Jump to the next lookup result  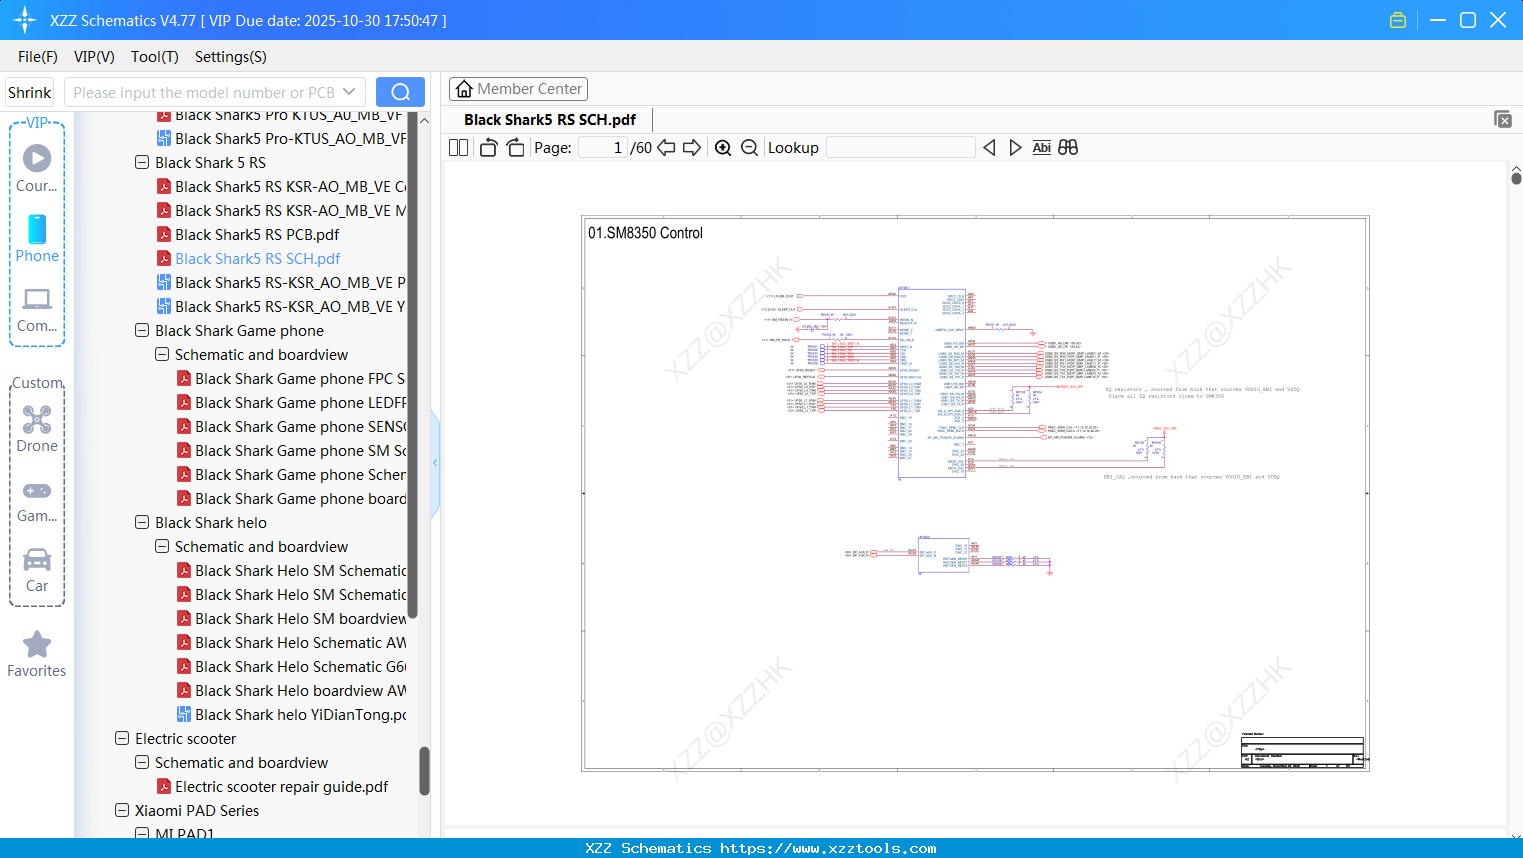(1015, 148)
